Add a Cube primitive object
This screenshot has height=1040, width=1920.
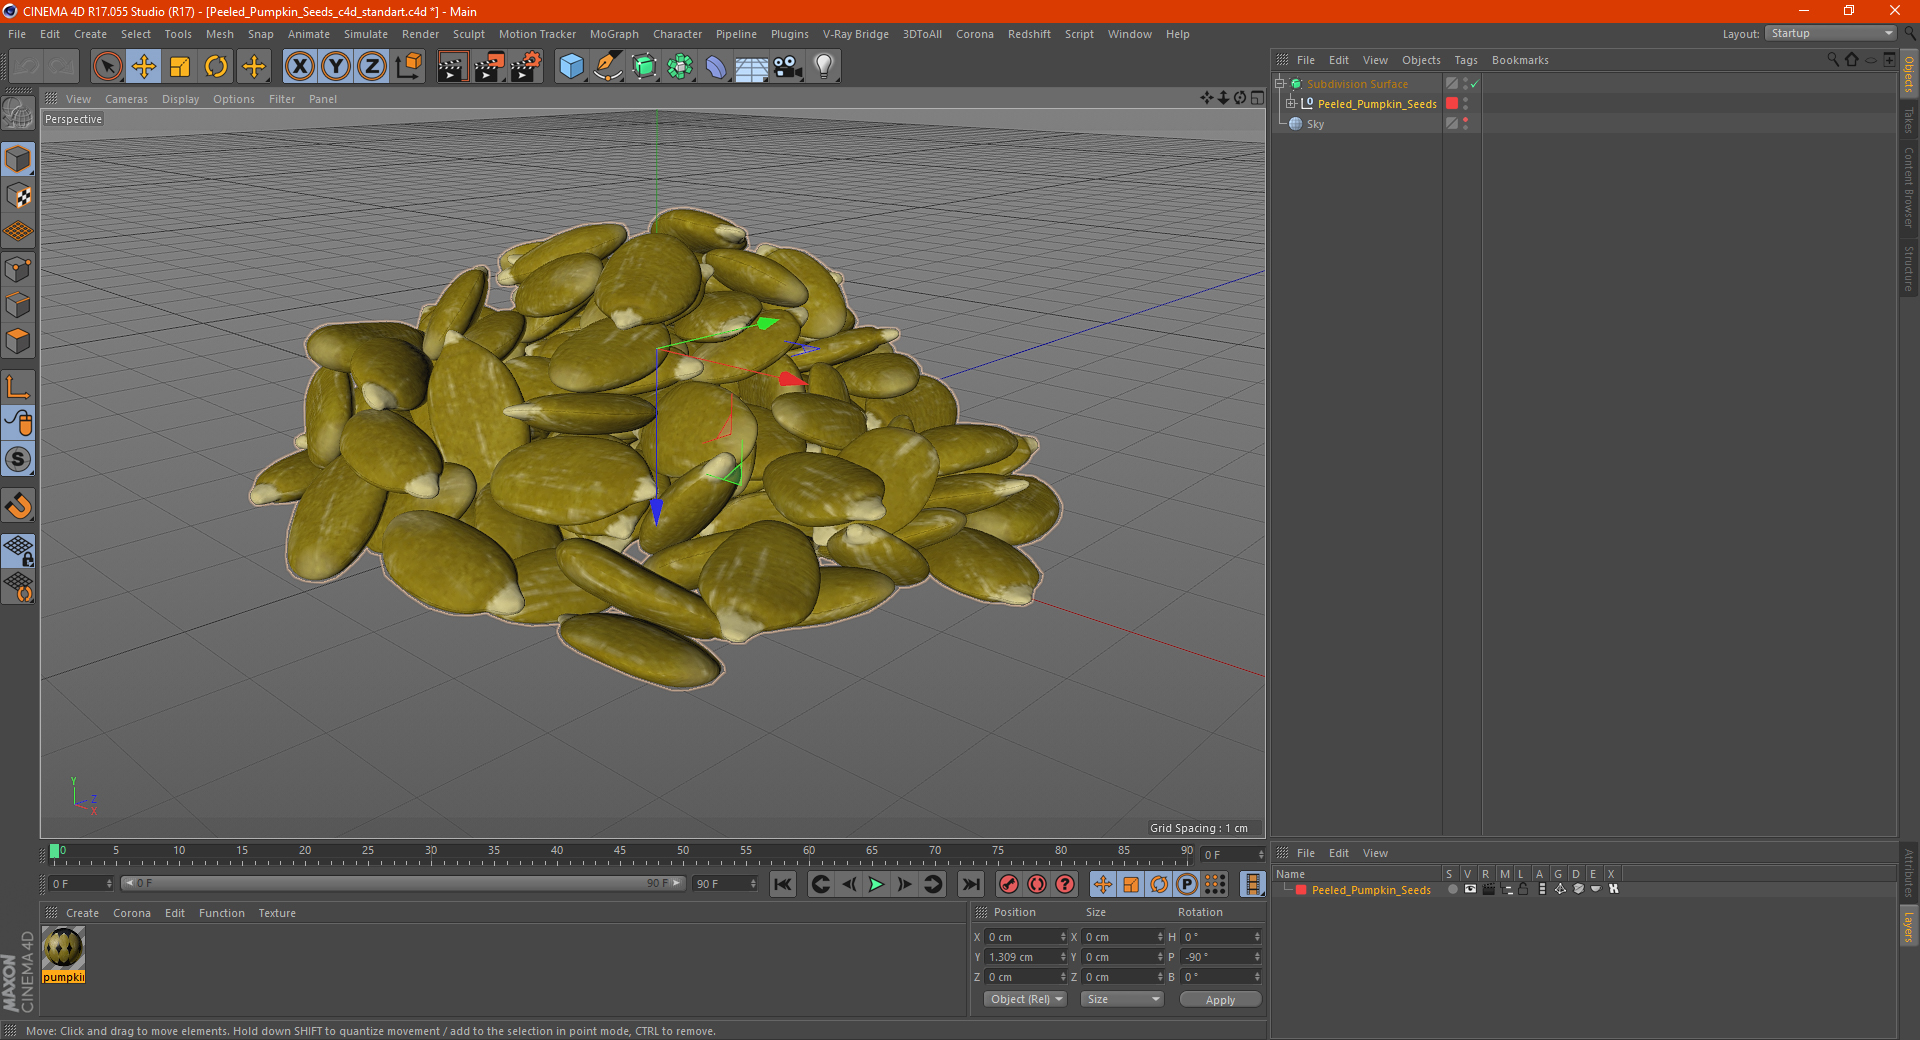pos(571,67)
